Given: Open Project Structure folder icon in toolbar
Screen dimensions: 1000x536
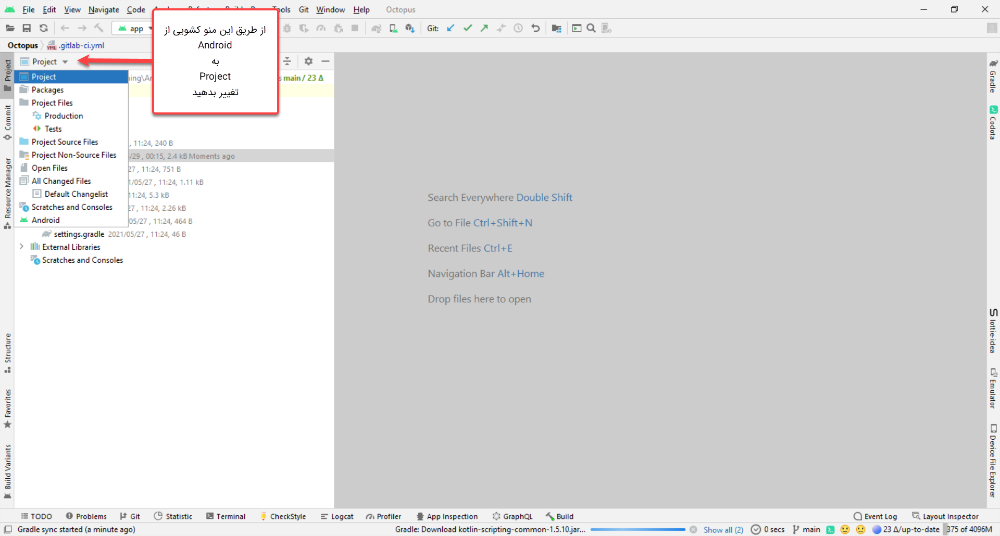Looking at the screenshot, I should tap(557, 28).
